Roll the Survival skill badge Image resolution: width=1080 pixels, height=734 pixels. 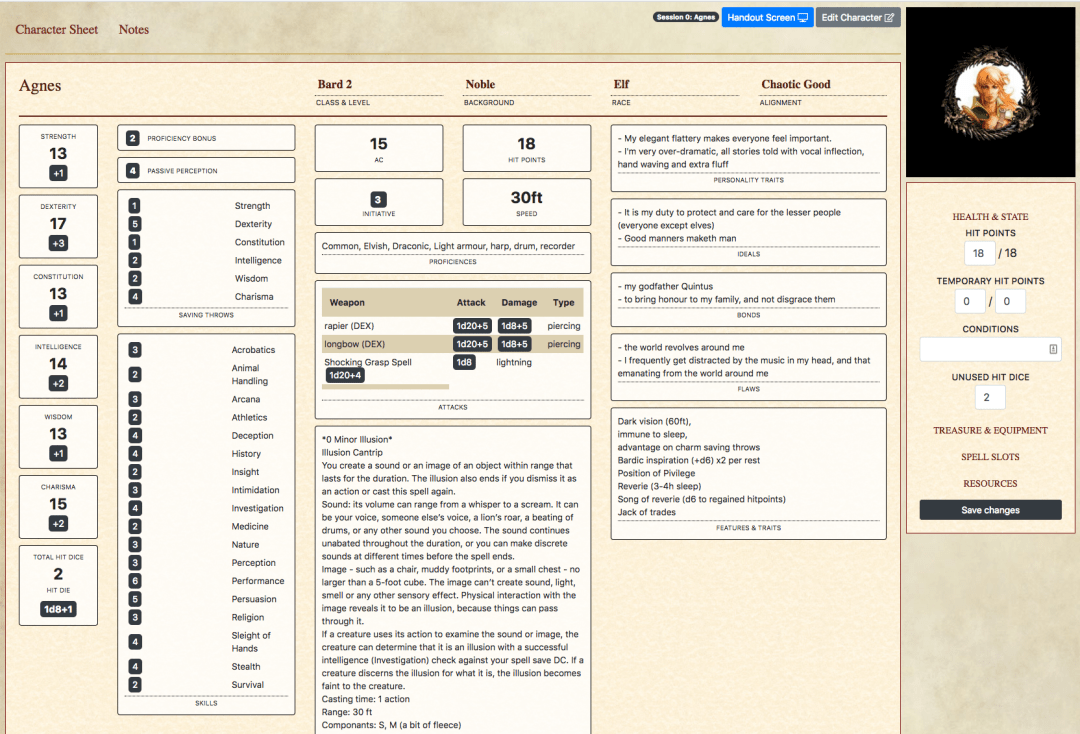pos(135,685)
